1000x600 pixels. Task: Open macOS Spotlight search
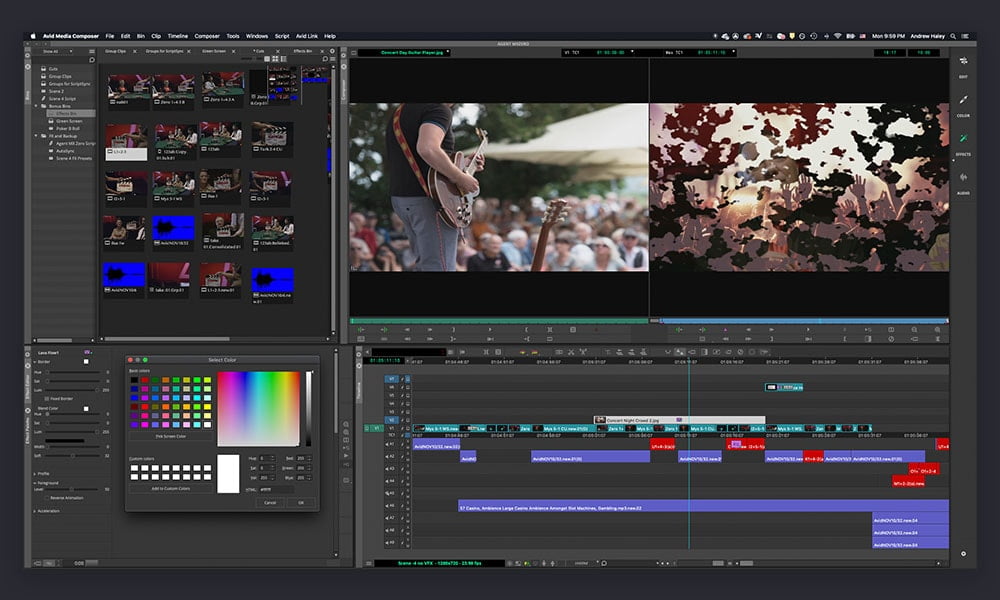pos(953,36)
